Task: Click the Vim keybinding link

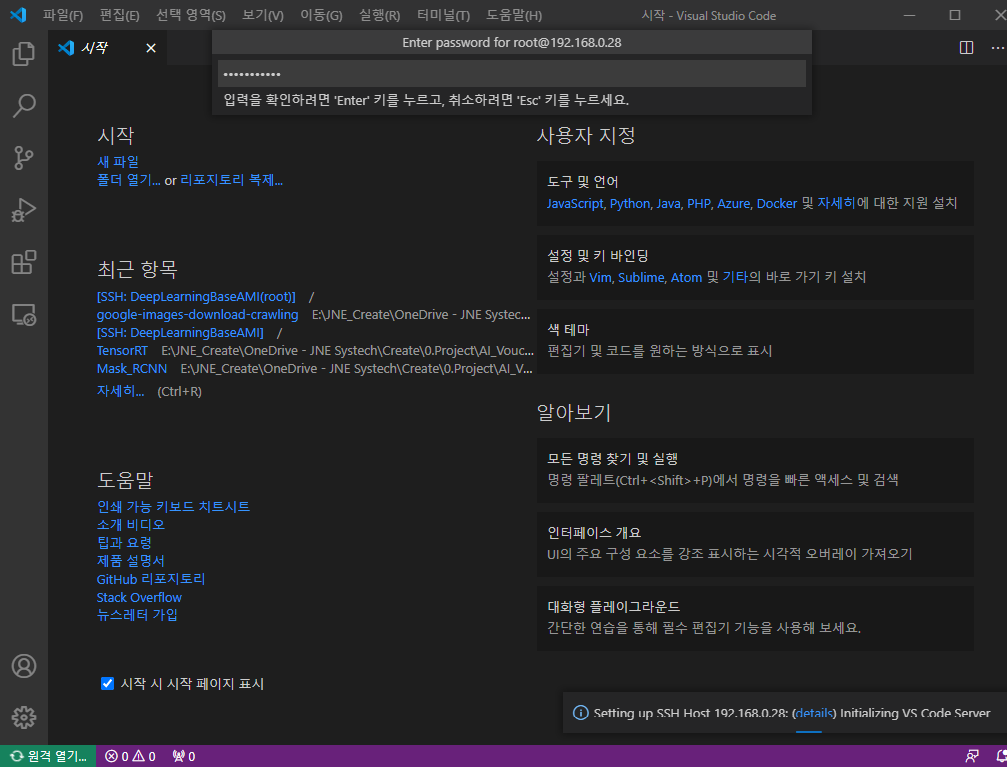Action: coord(600,278)
